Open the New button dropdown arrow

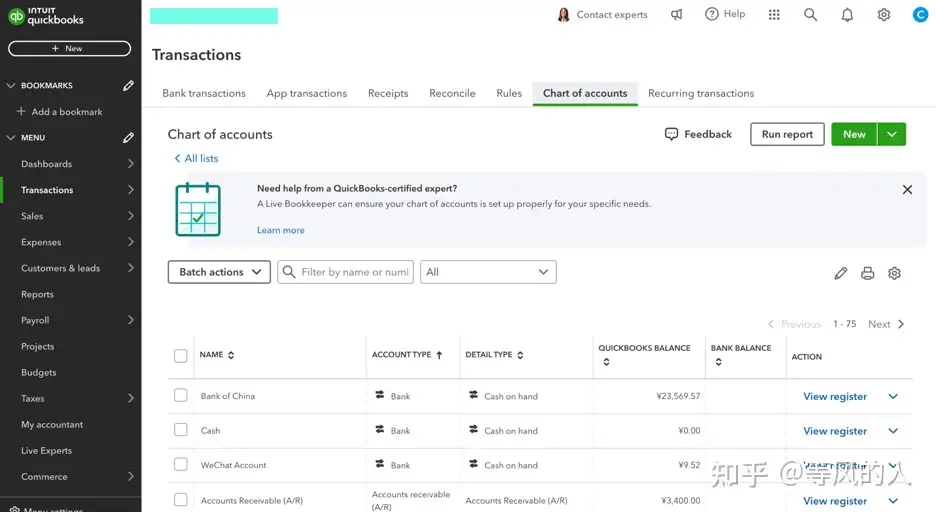[x=892, y=134]
